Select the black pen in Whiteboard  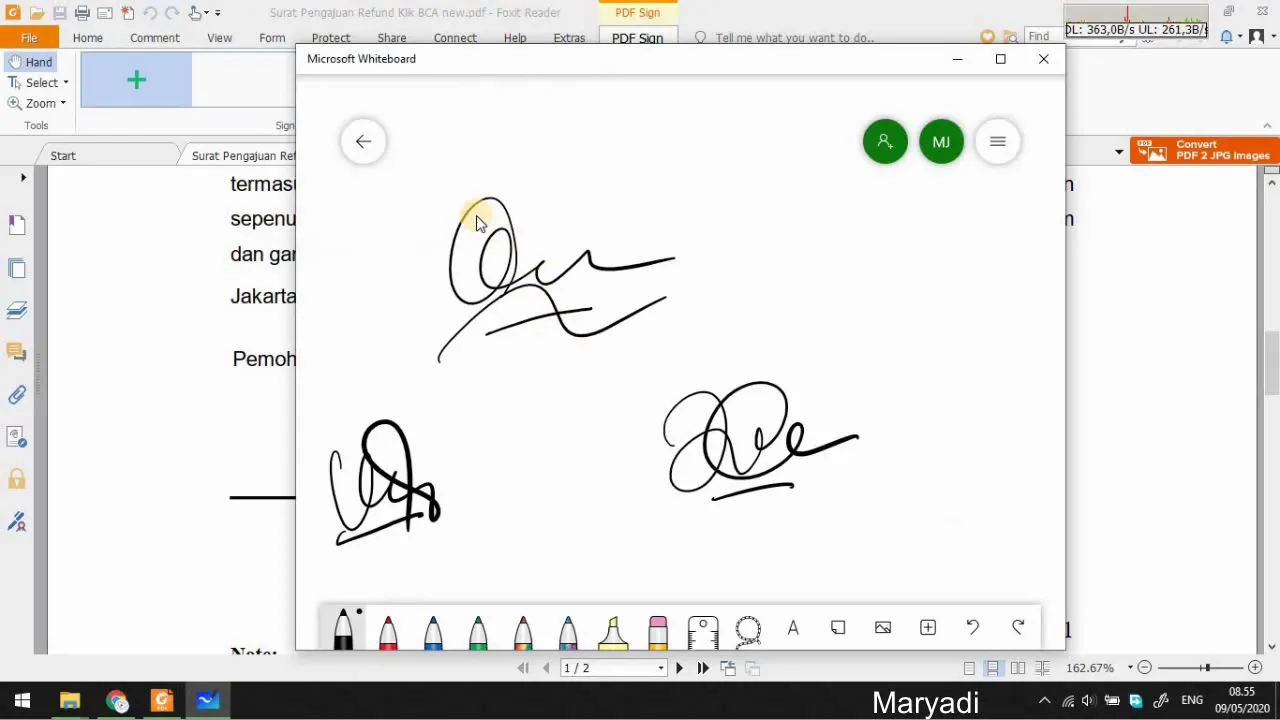pos(343,628)
